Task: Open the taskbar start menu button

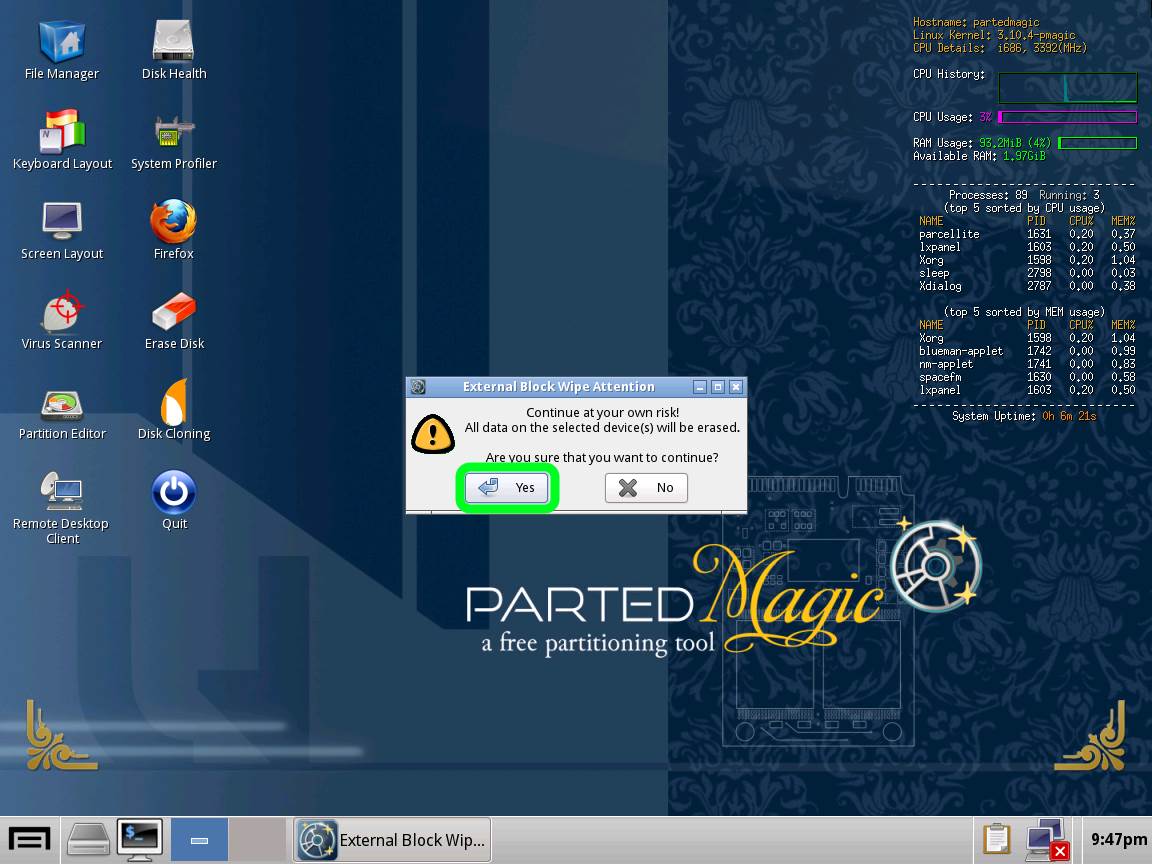Action: [29, 839]
